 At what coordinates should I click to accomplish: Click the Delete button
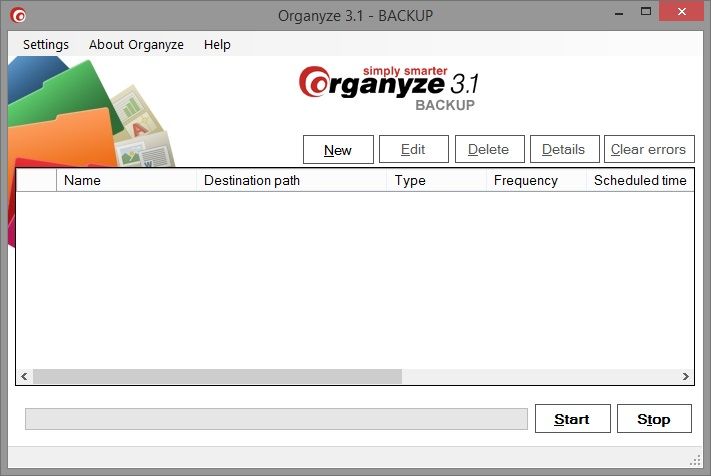[490, 149]
